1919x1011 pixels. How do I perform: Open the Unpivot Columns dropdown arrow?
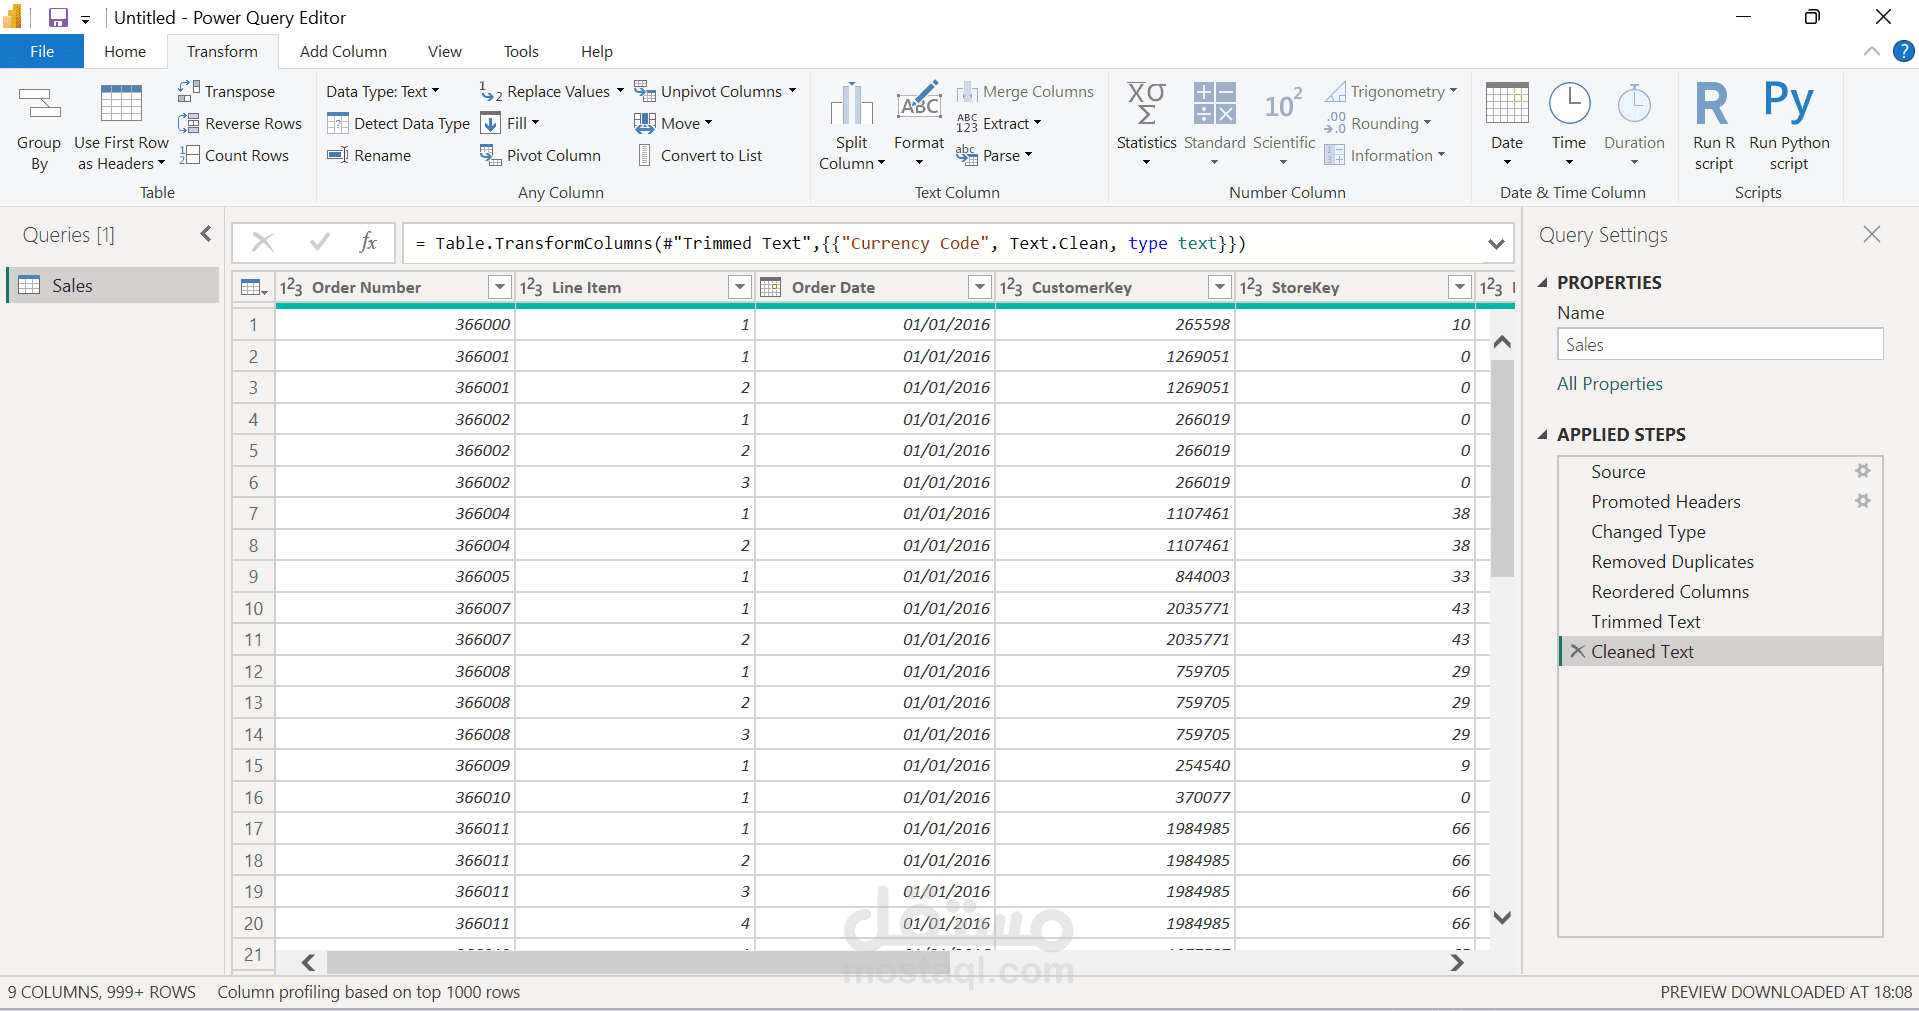[x=792, y=91]
